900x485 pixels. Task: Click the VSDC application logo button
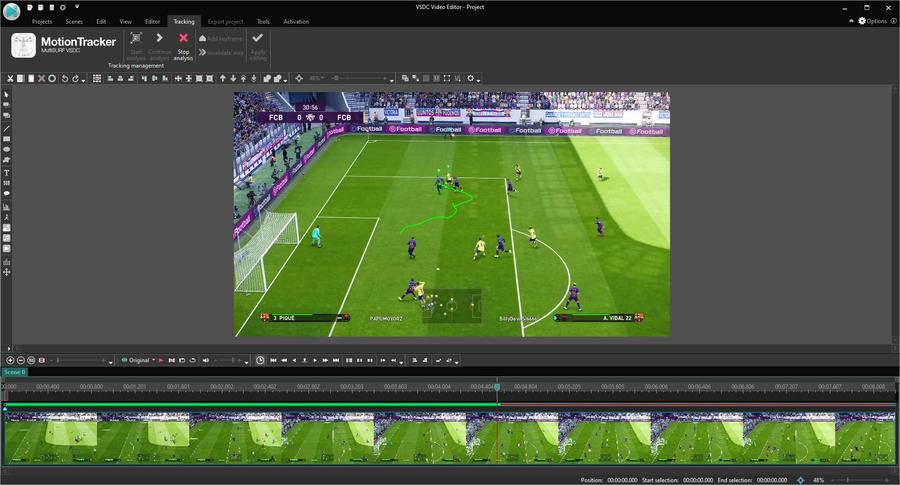pyautogui.click(x=11, y=11)
